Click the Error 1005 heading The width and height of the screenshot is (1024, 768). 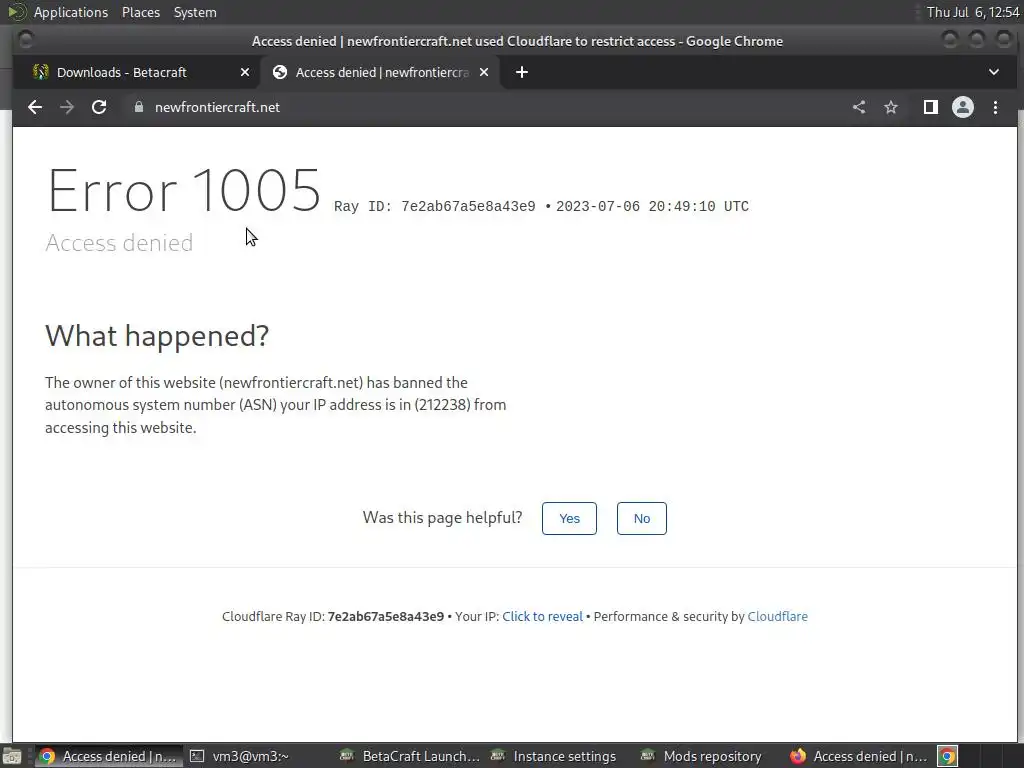(184, 191)
